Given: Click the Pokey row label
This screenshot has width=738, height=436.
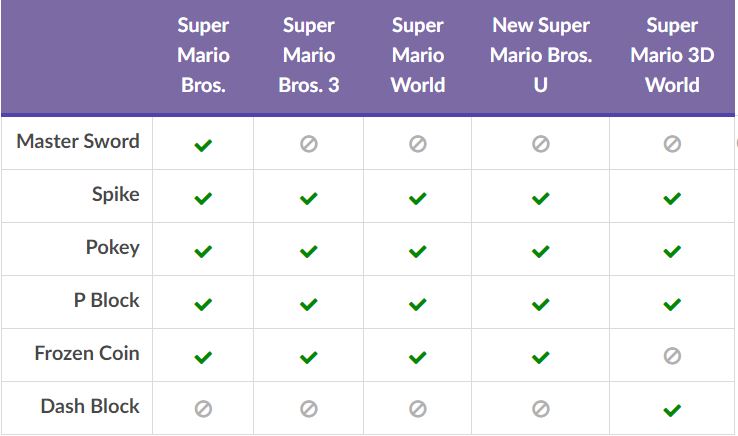Looking at the screenshot, I should coord(112,248).
